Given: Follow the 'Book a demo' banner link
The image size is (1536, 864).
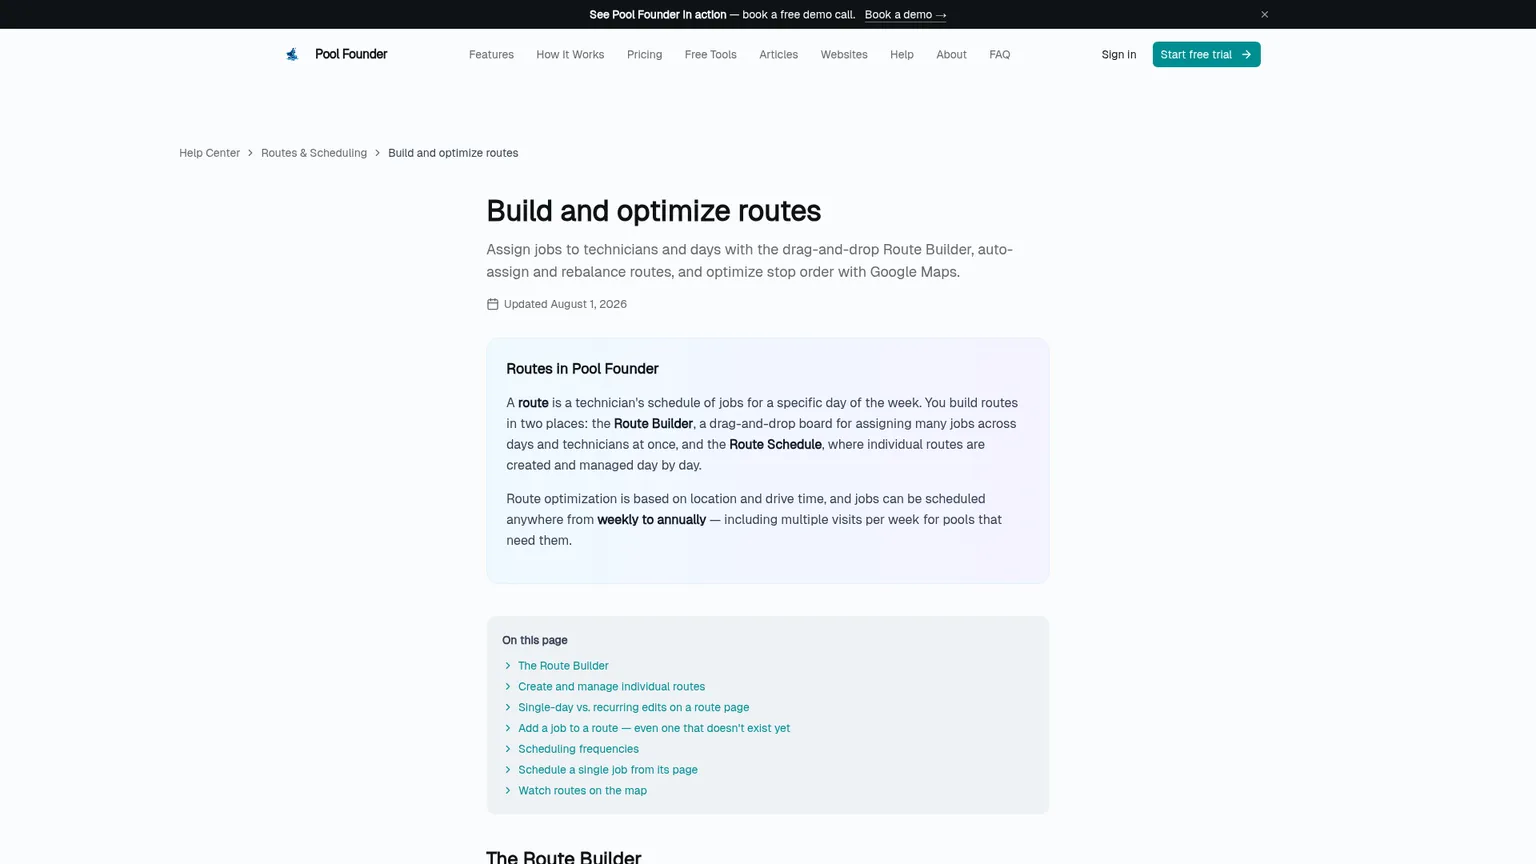Looking at the screenshot, I should [905, 15].
